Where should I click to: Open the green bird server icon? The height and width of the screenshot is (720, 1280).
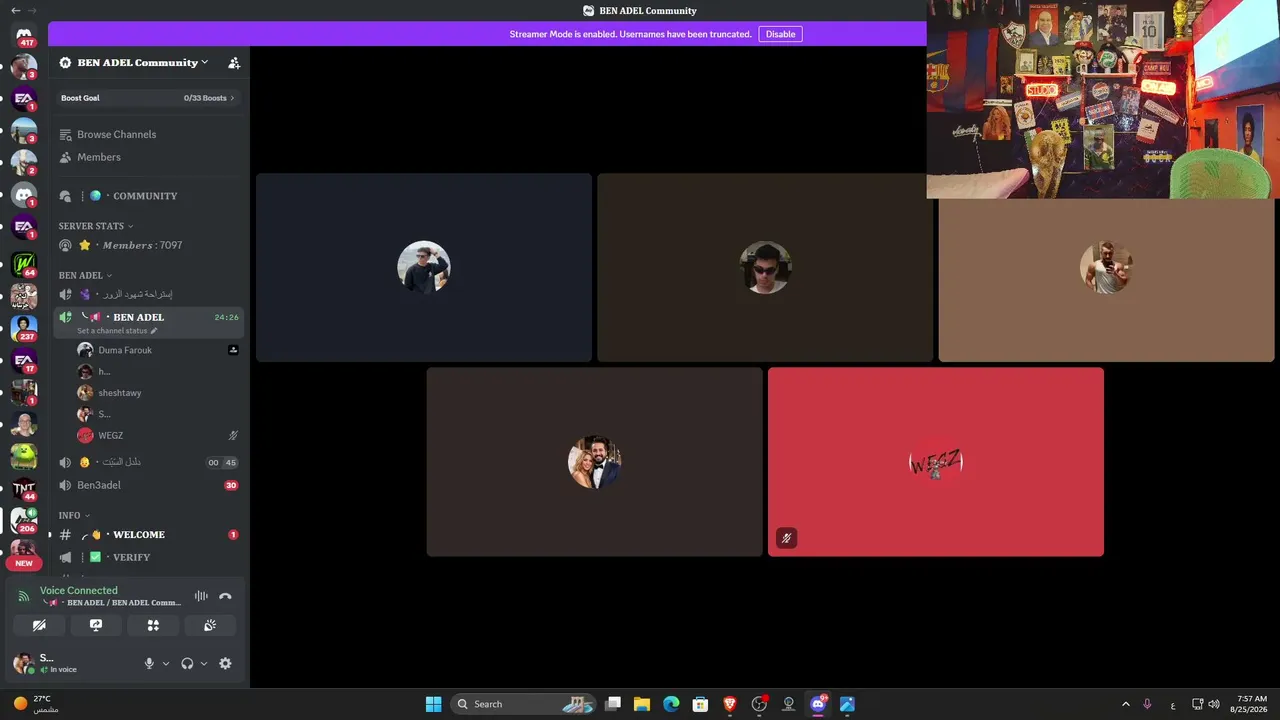pos(24,456)
